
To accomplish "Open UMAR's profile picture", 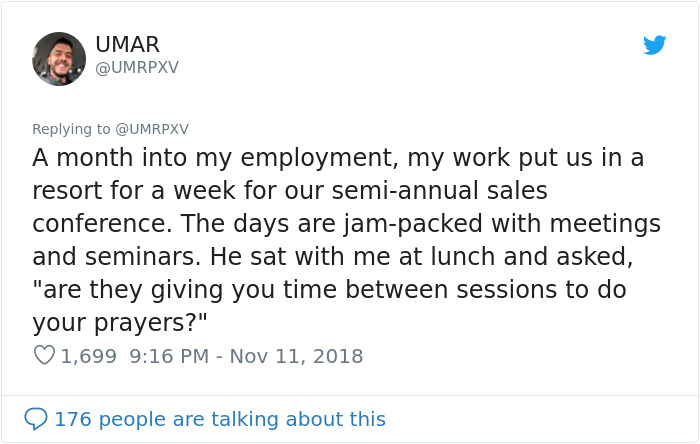I will point(59,58).
